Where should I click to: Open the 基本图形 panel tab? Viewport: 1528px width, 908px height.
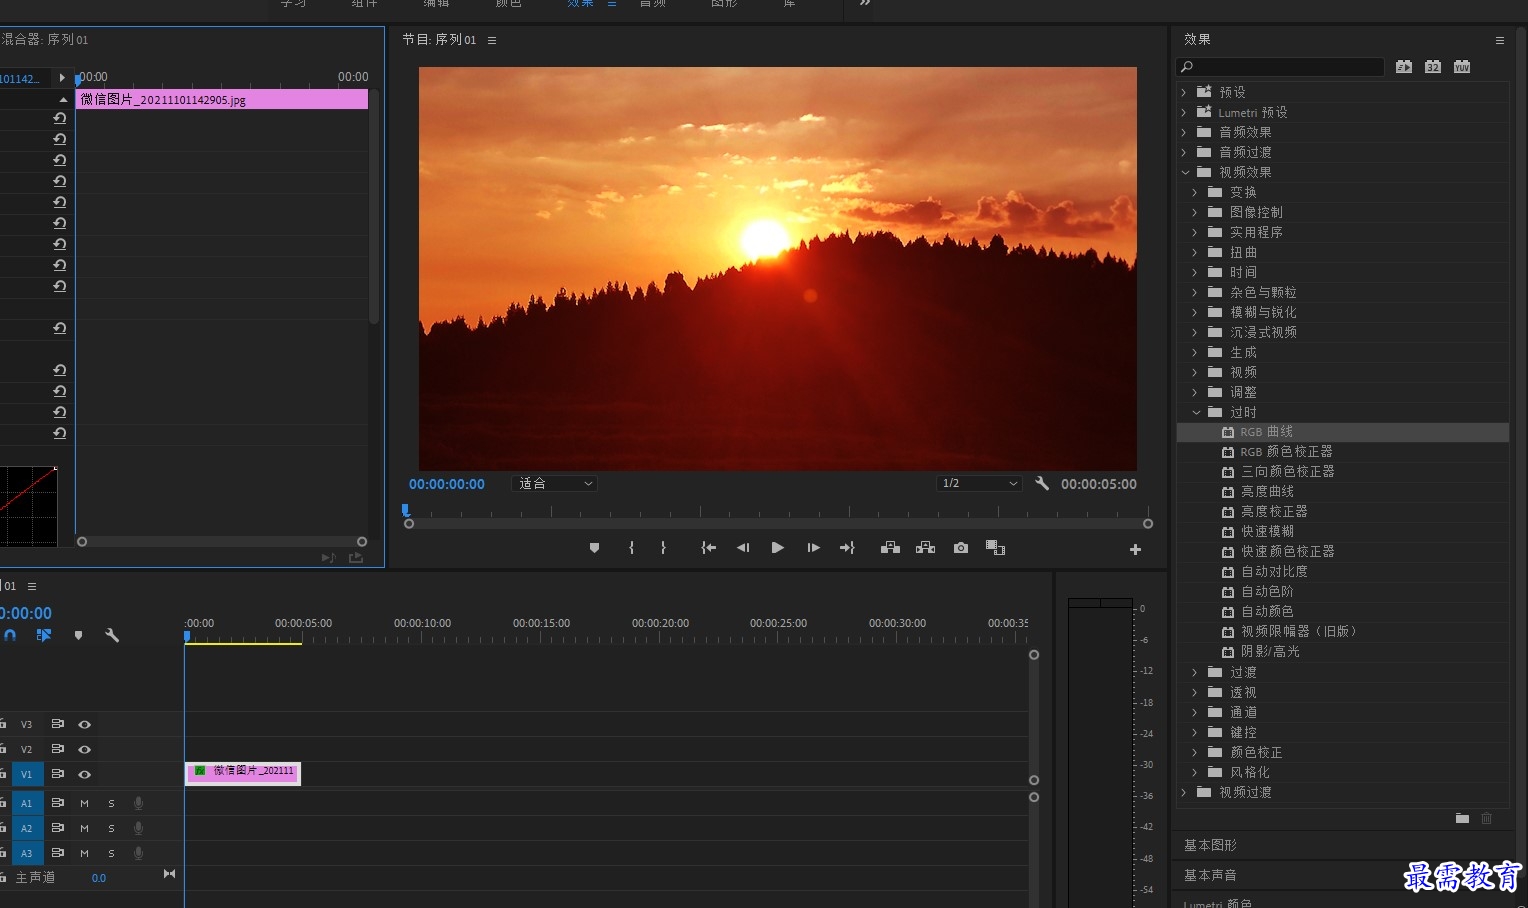pos(1210,845)
